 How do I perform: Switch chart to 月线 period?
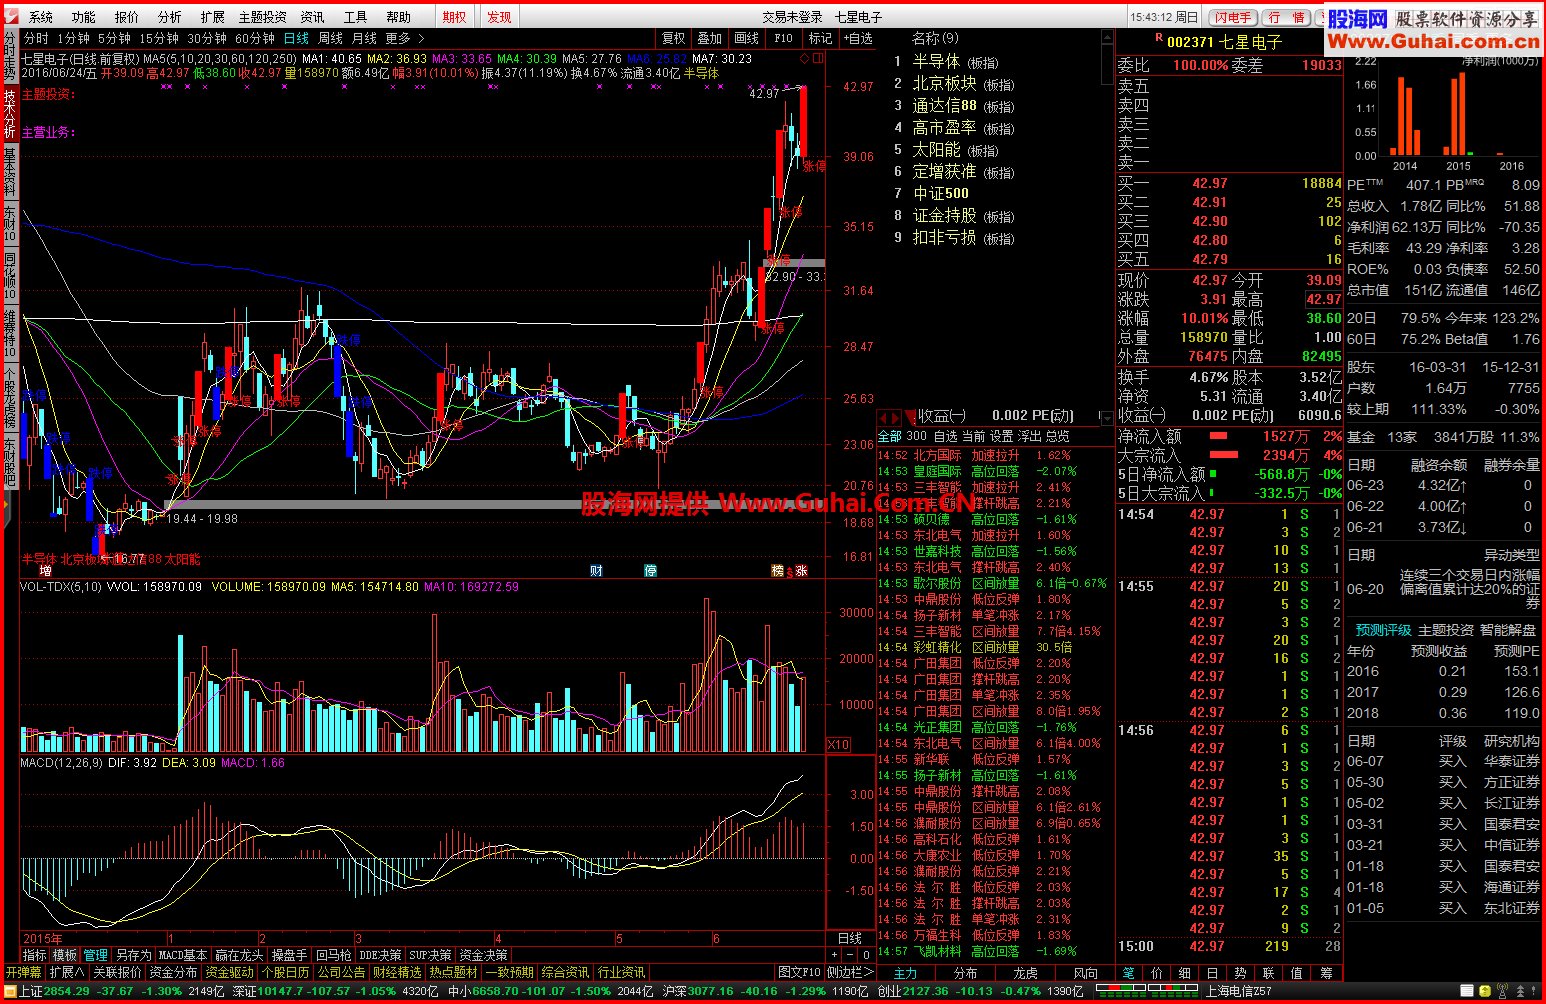[365, 38]
